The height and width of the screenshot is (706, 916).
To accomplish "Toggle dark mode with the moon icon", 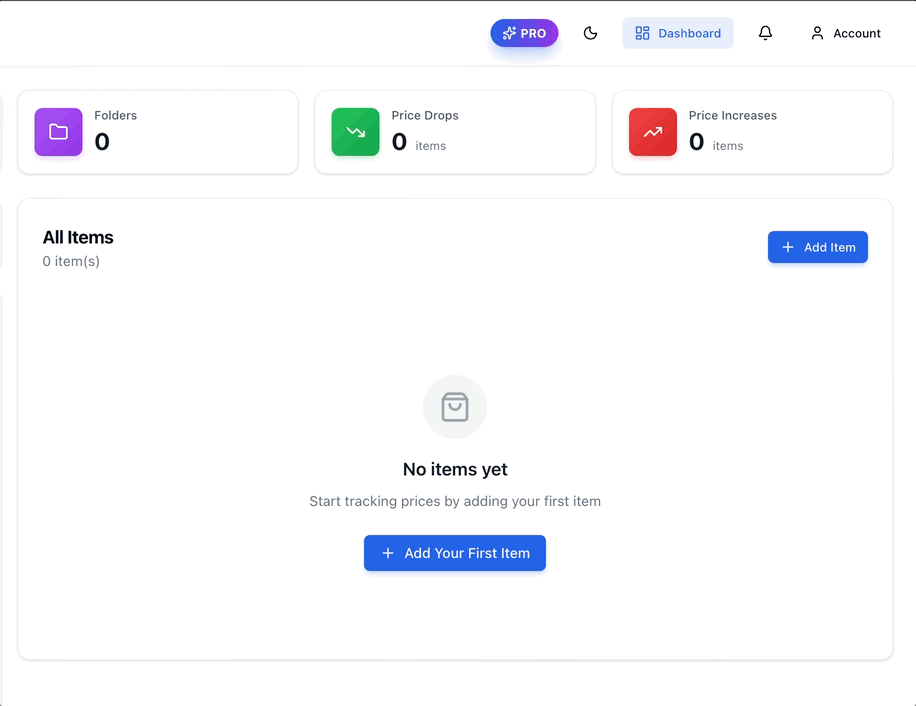I will tap(590, 32).
